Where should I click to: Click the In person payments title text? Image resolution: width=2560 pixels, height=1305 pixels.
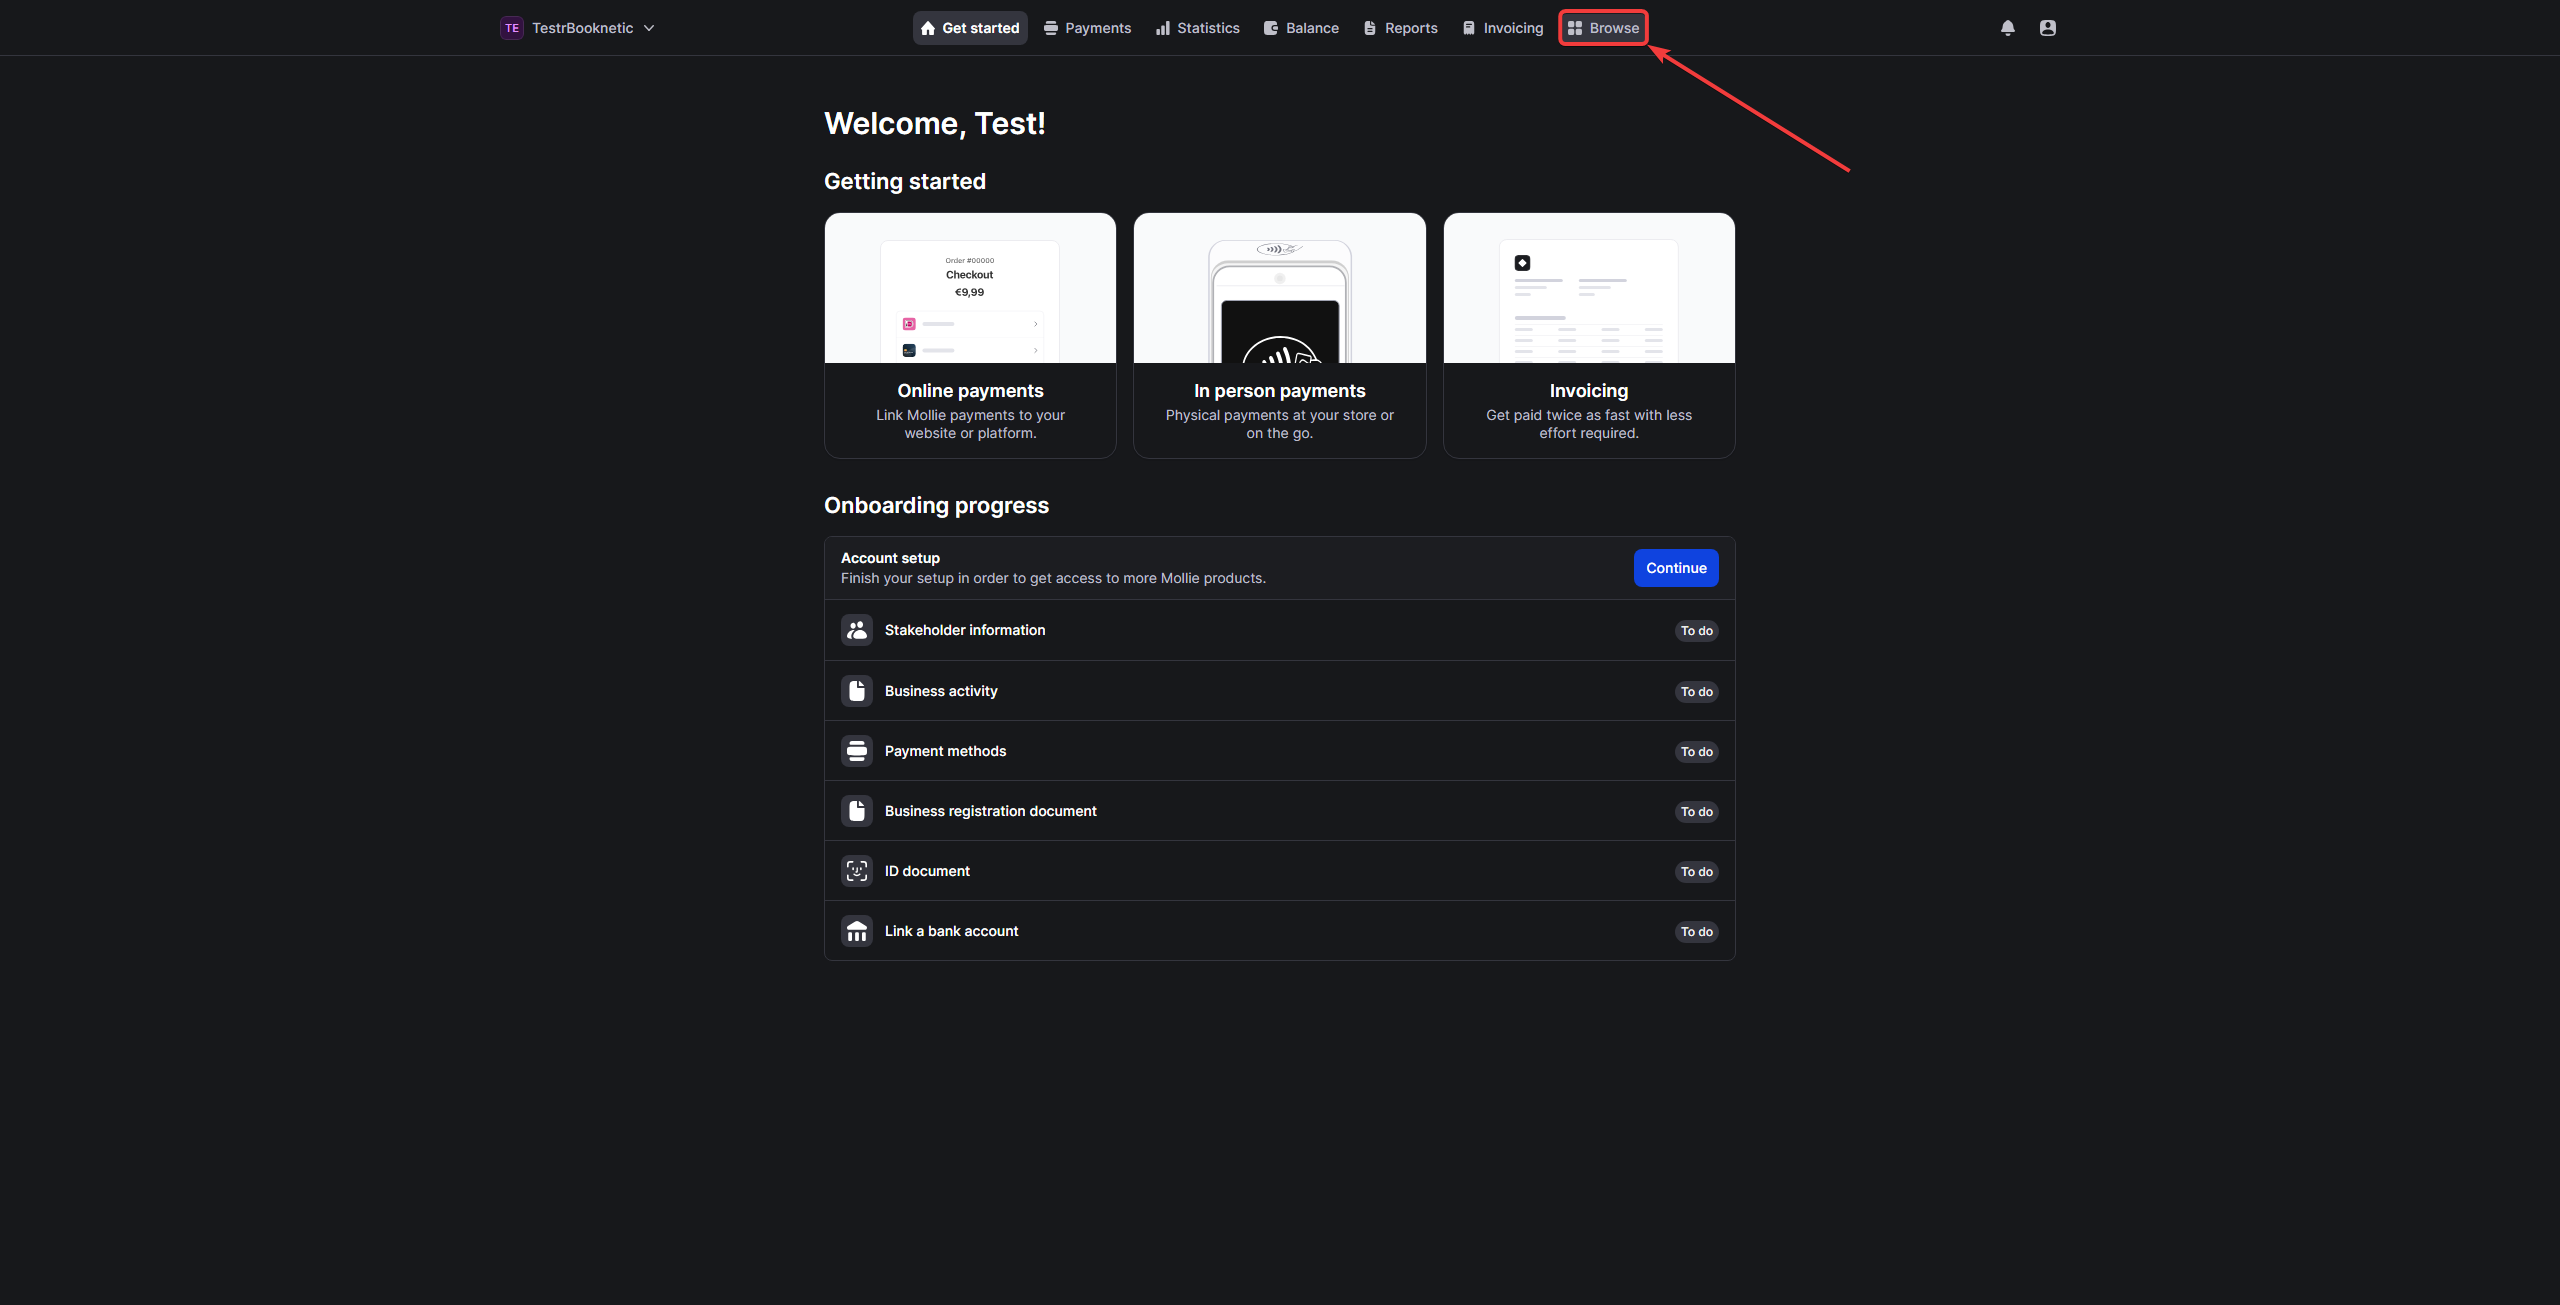pos(1279,391)
